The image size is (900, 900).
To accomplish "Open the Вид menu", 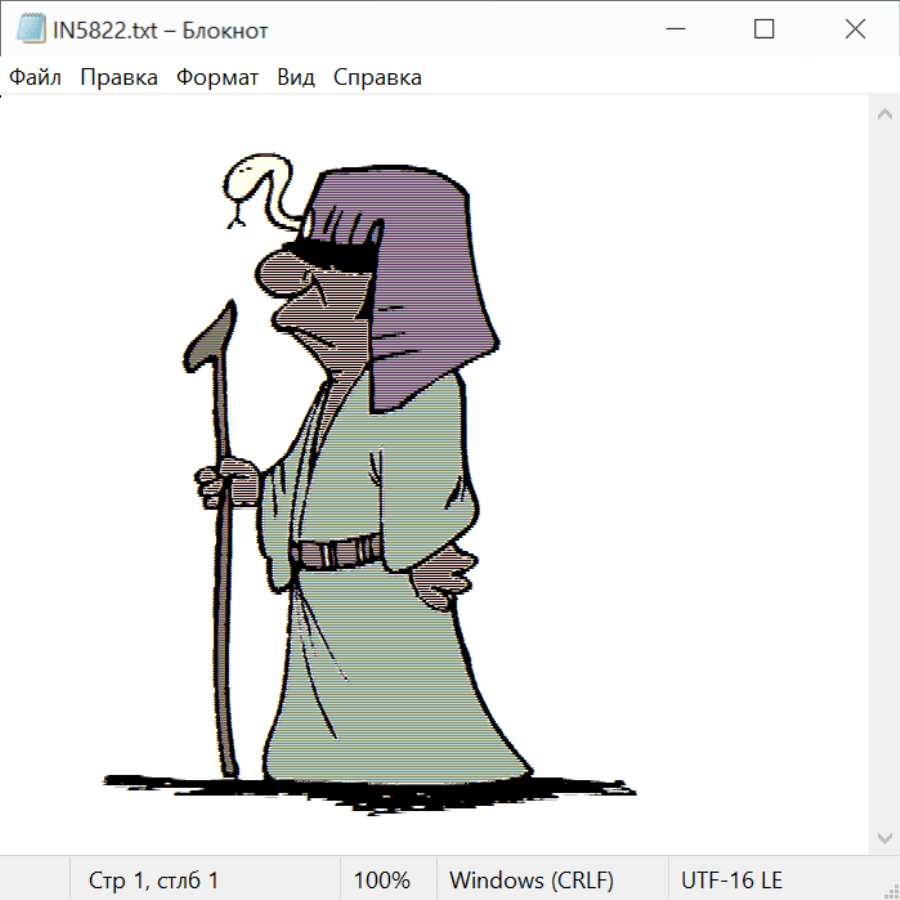I will [x=296, y=77].
